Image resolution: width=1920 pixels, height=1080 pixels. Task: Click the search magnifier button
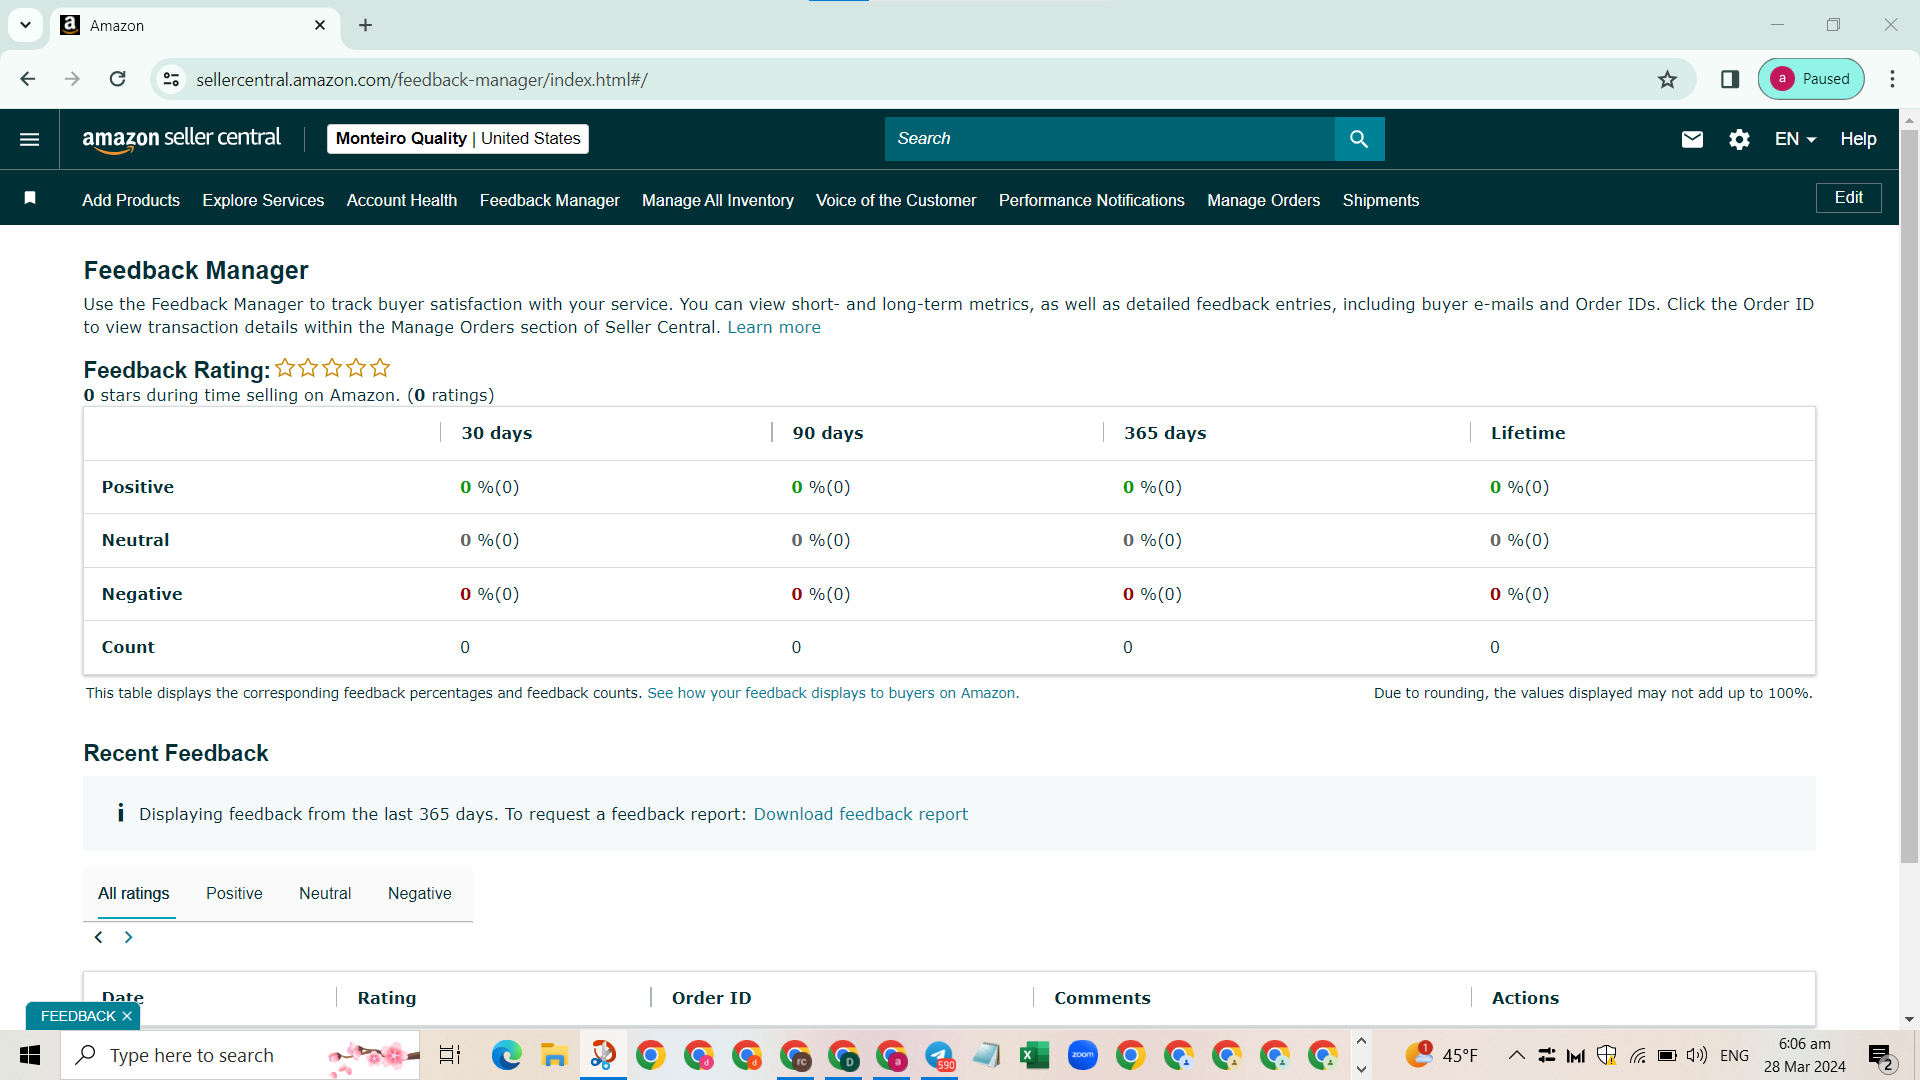pos(1359,139)
